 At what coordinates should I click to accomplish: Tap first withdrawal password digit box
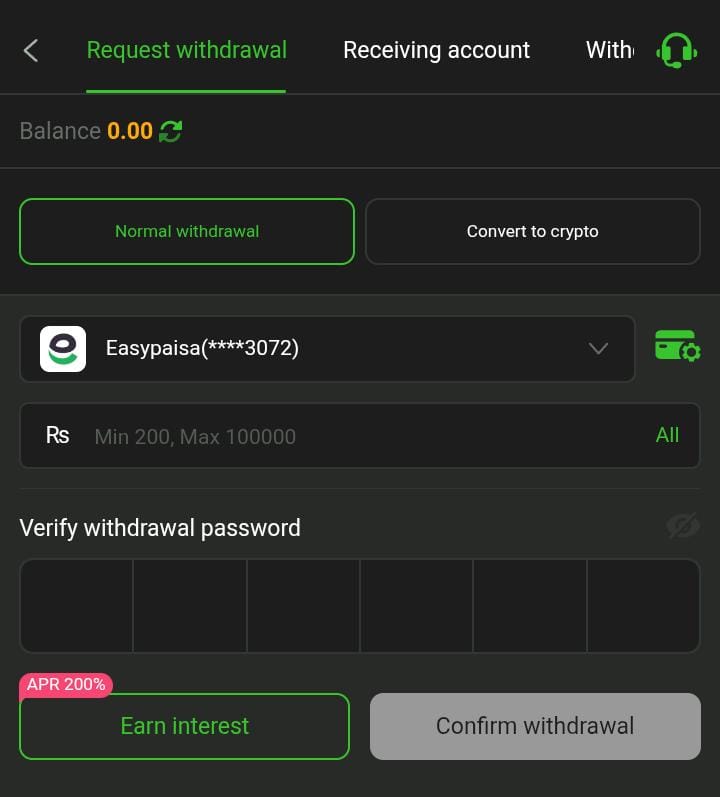(77, 606)
